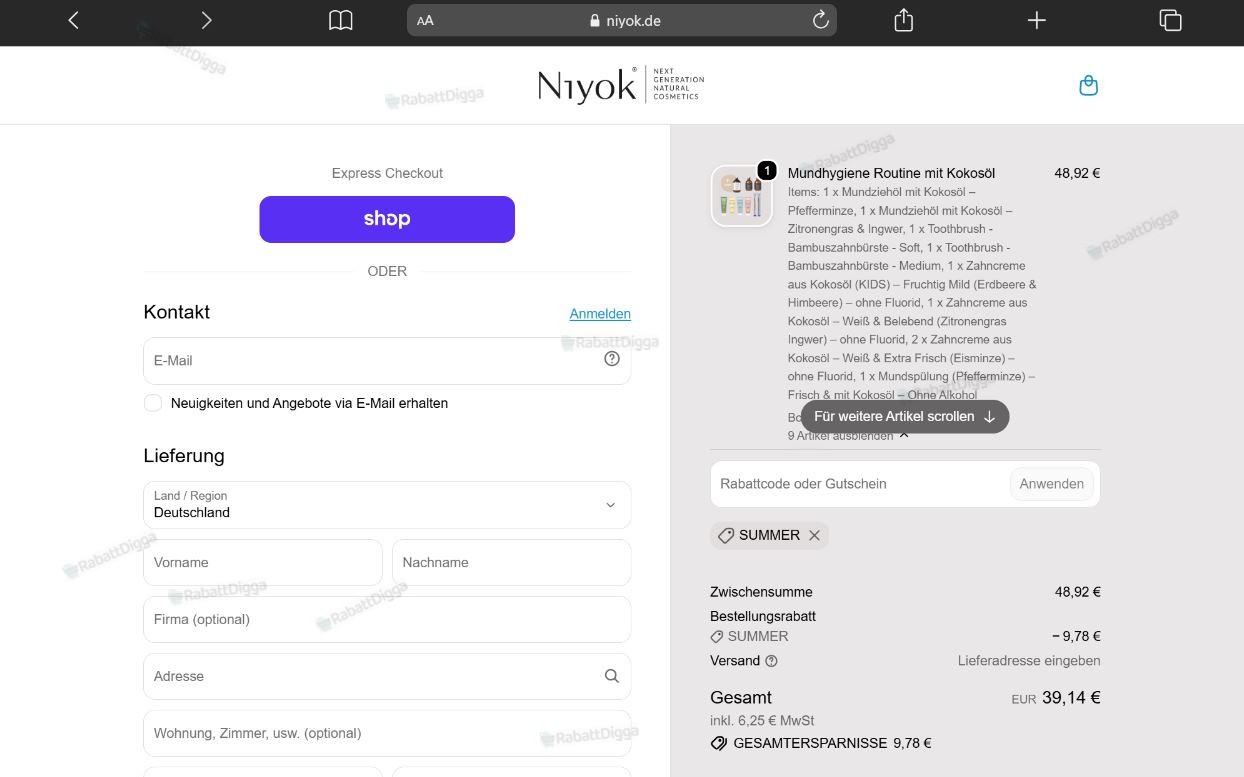Screen dimensions: 1244x777
Task: Click the niyok.de address bar
Action: 621,20
